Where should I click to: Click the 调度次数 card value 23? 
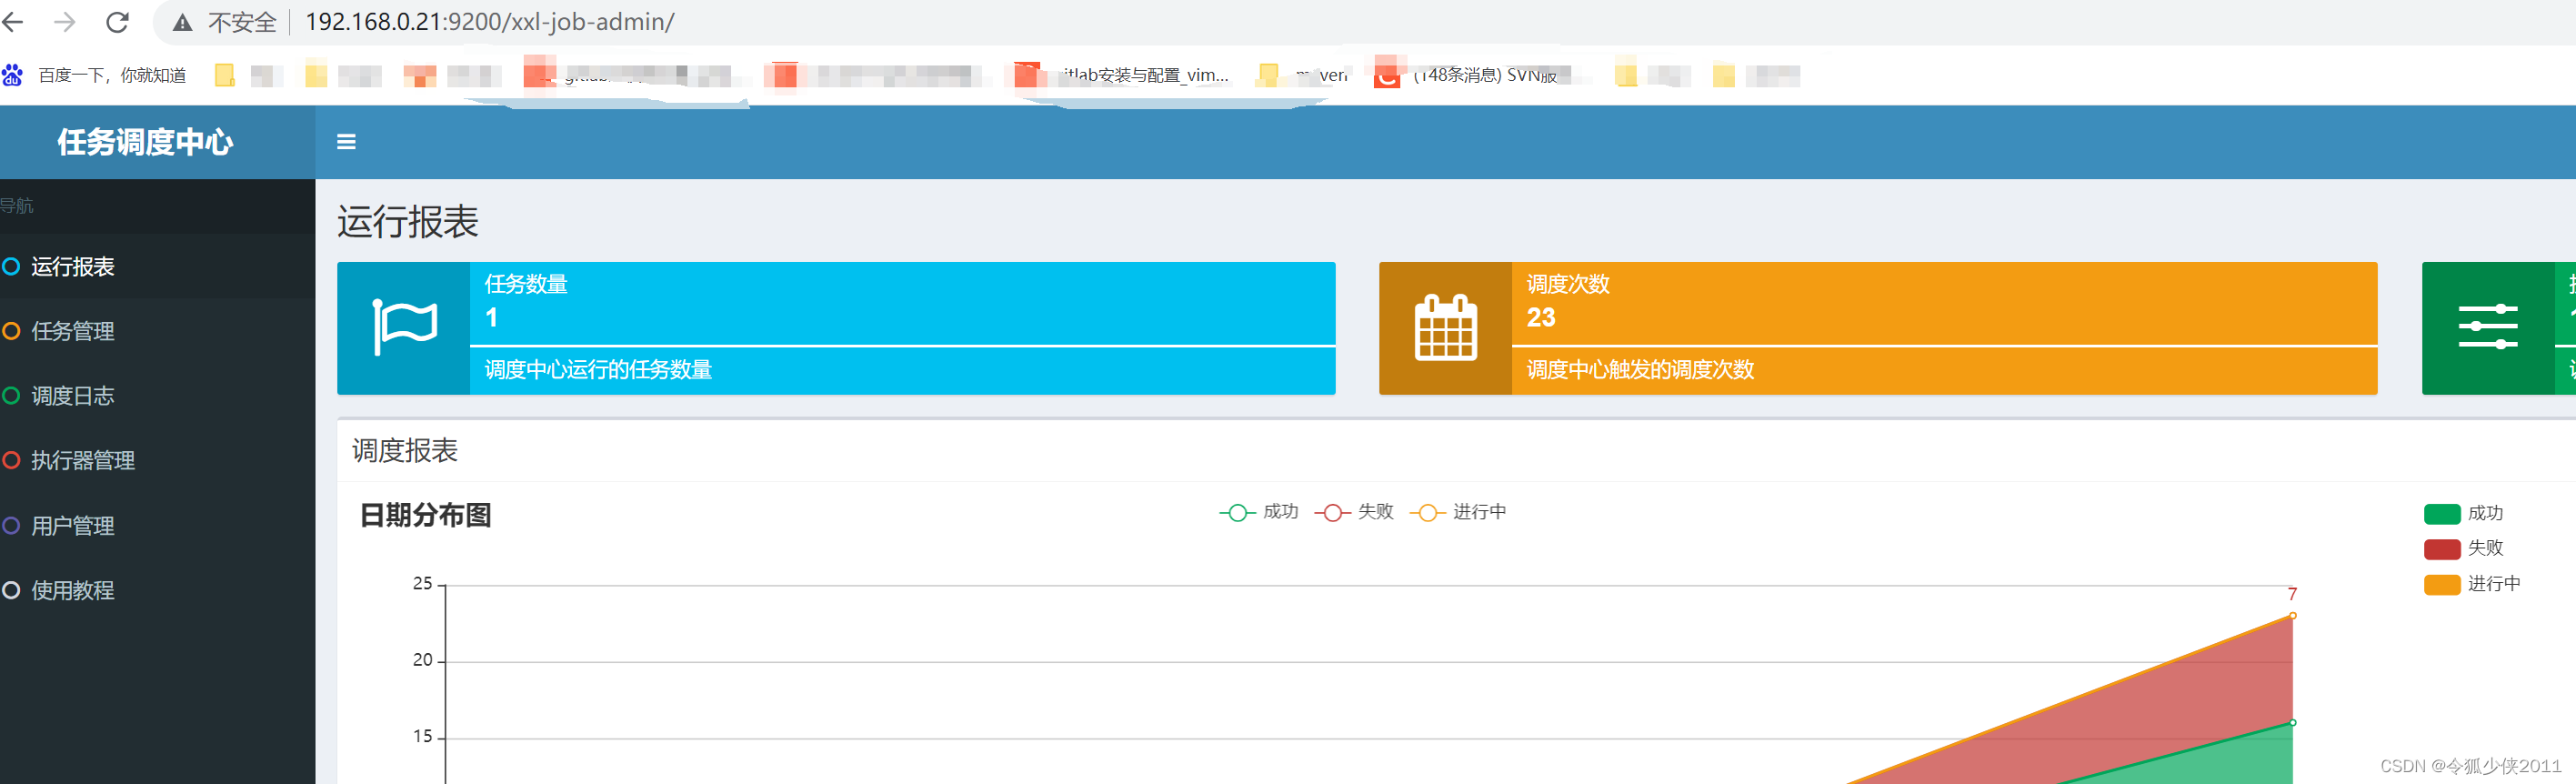(1541, 318)
